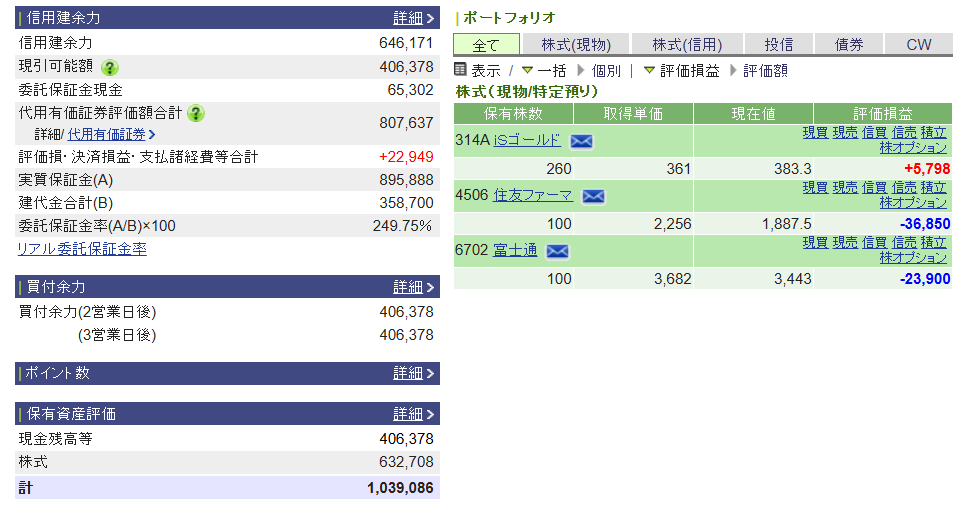Click 現買 for the iSゴールド row
Viewport: 961px width, 509px height.
click(815, 133)
